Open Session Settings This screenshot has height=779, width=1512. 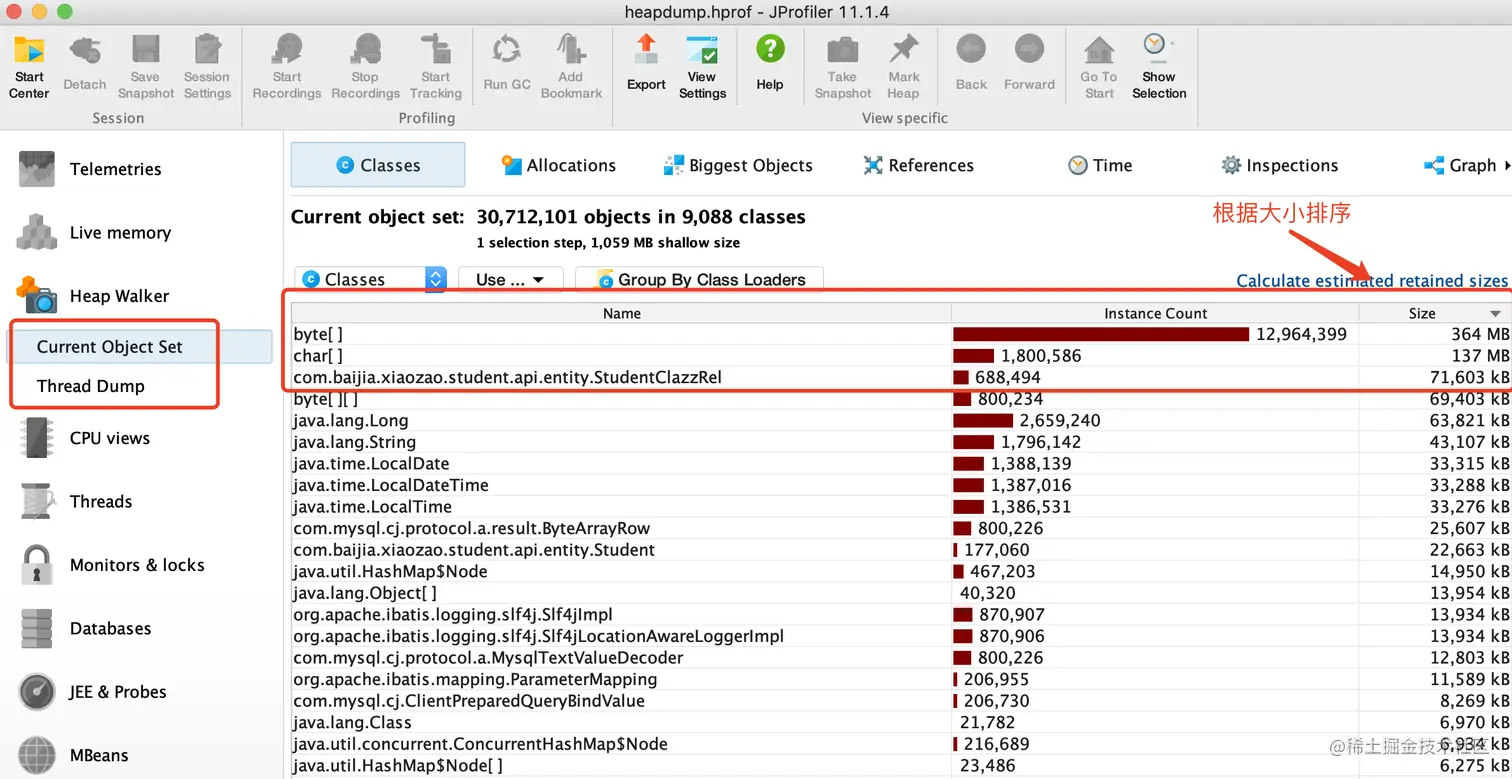click(x=207, y=66)
